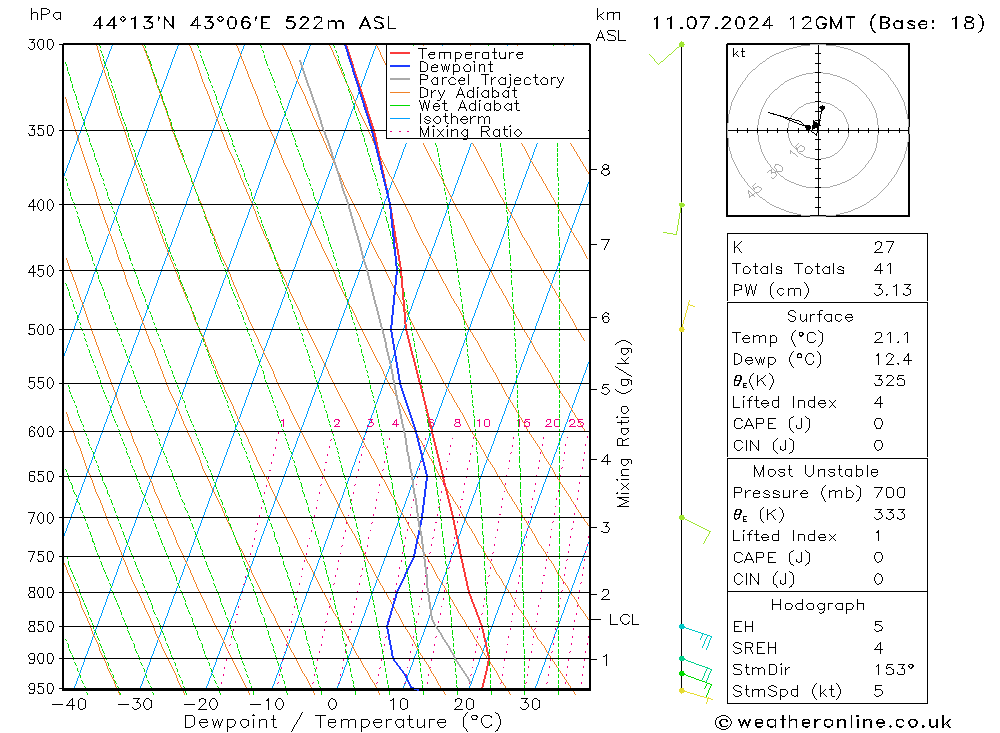Click the 1 km altitude tick label
This screenshot has height=733, width=1000.
605,660
